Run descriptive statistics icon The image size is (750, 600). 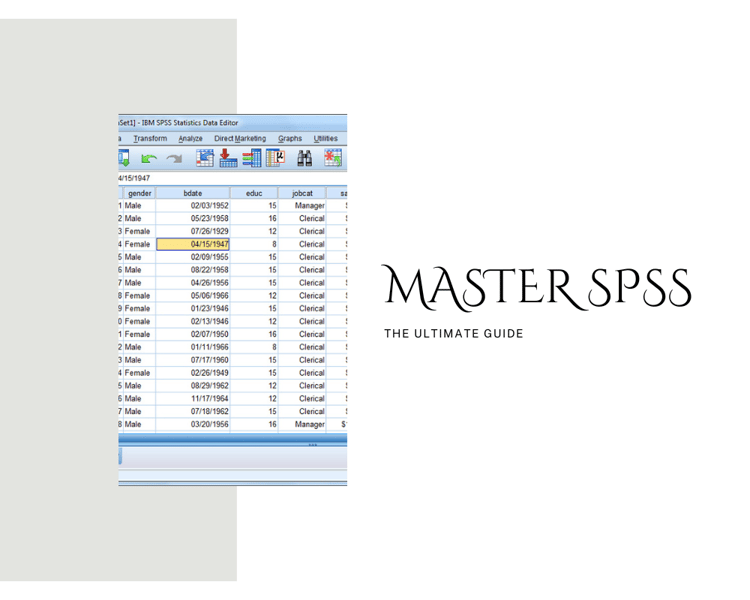(x=276, y=158)
